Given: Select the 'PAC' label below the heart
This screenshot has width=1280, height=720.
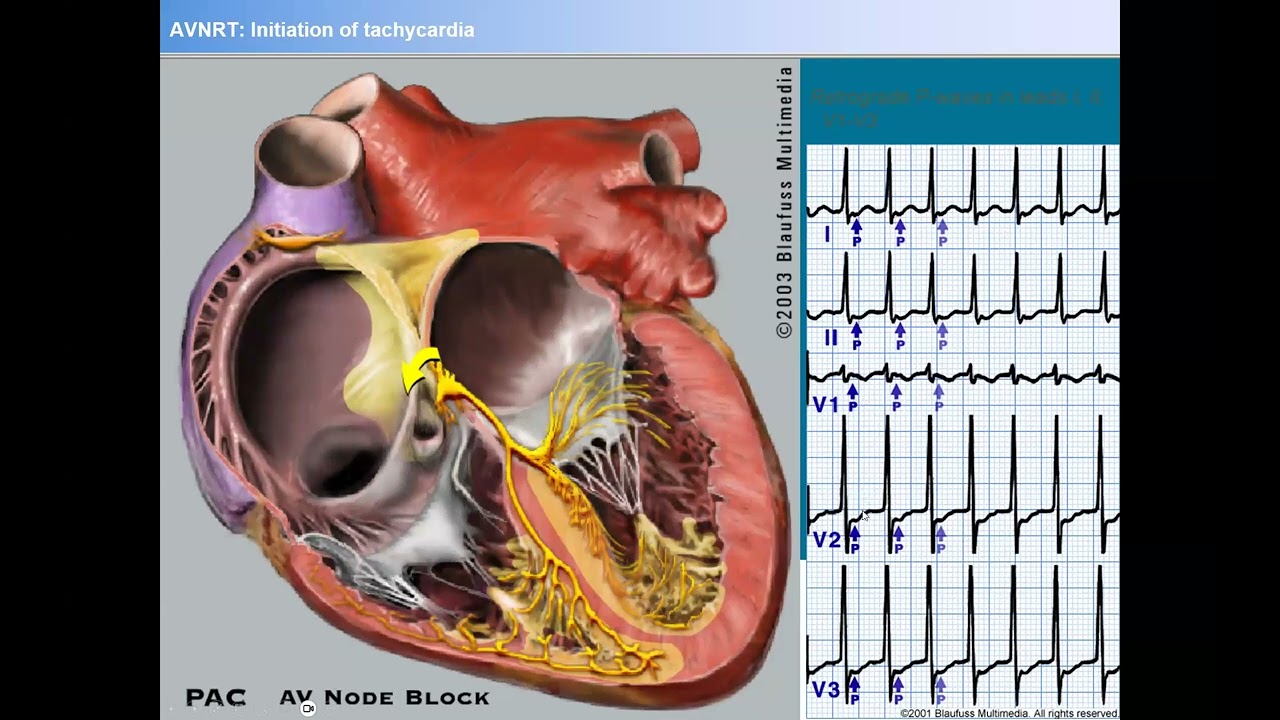Looking at the screenshot, I should (215, 697).
